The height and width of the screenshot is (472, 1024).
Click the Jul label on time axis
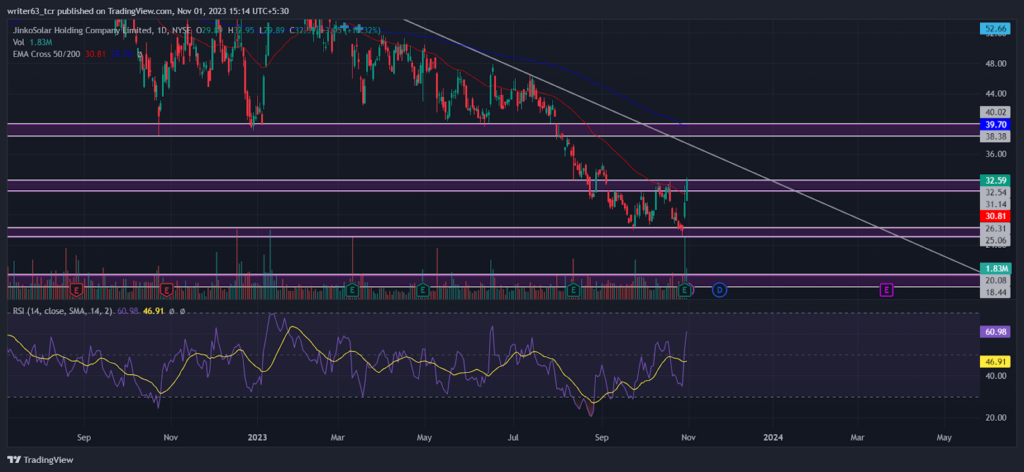click(x=514, y=435)
